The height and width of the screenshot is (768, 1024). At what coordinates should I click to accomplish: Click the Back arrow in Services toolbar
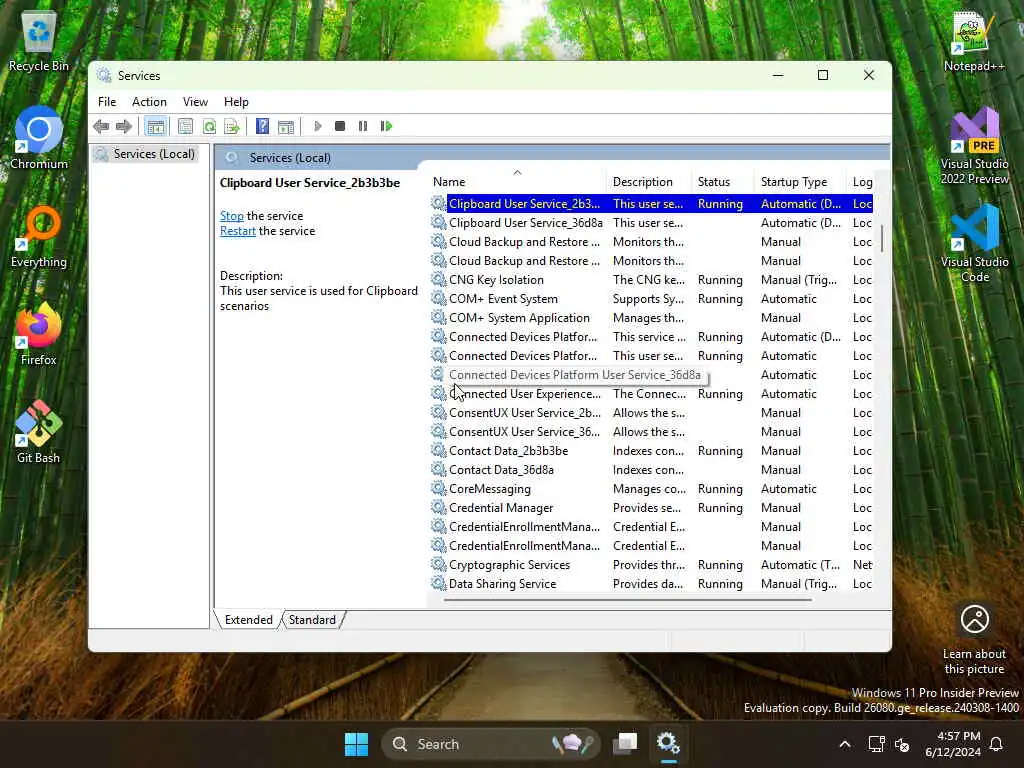pyautogui.click(x=101, y=126)
